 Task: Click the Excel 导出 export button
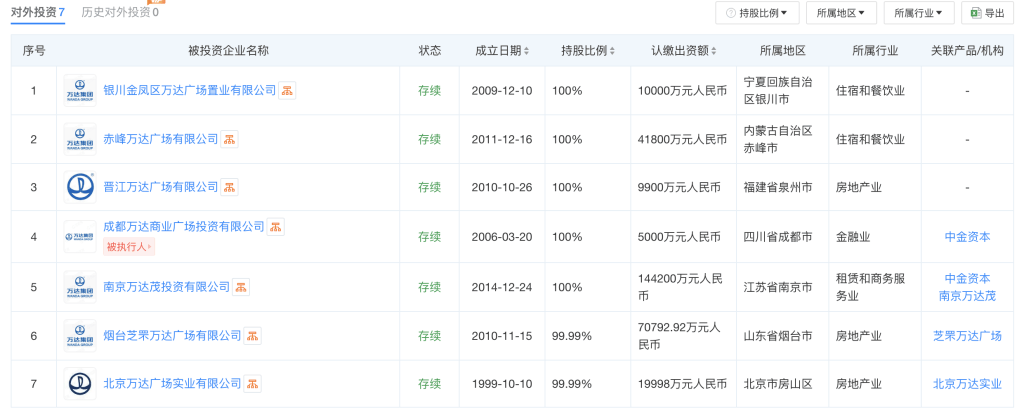987,13
